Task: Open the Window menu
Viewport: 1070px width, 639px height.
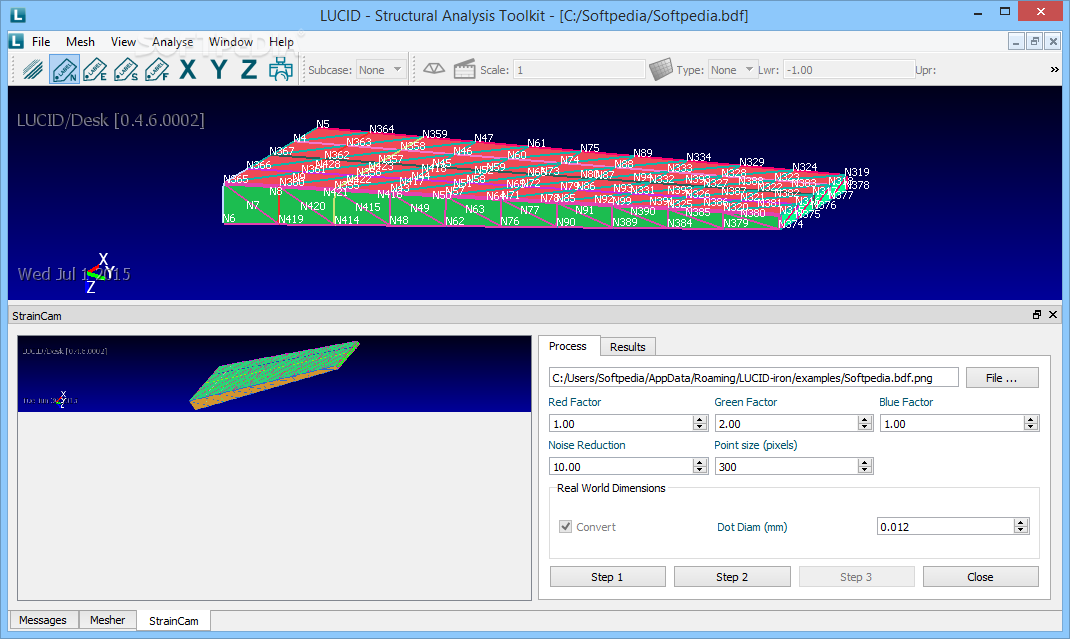Action: [231, 42]
